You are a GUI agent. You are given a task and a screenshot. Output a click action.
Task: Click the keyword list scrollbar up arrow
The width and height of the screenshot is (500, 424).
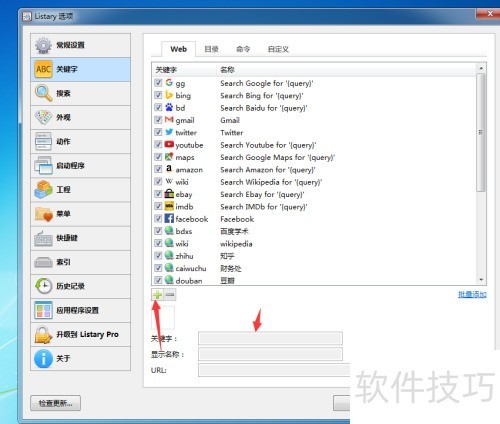(481, 68)
